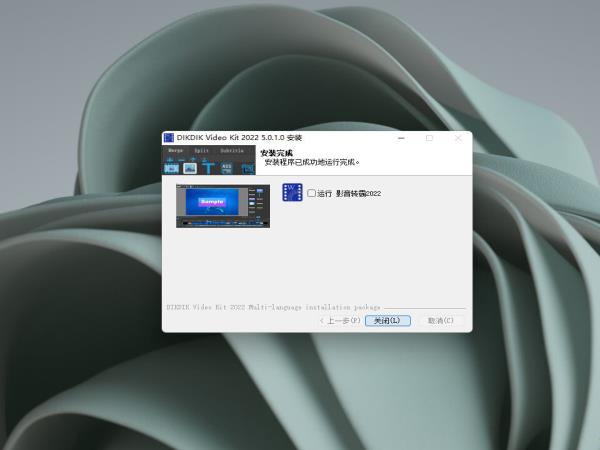Viewport: 600px width, 450px height.
Task: Minimize the installer window
Action: pyautogui.click(x=400, y=138)
